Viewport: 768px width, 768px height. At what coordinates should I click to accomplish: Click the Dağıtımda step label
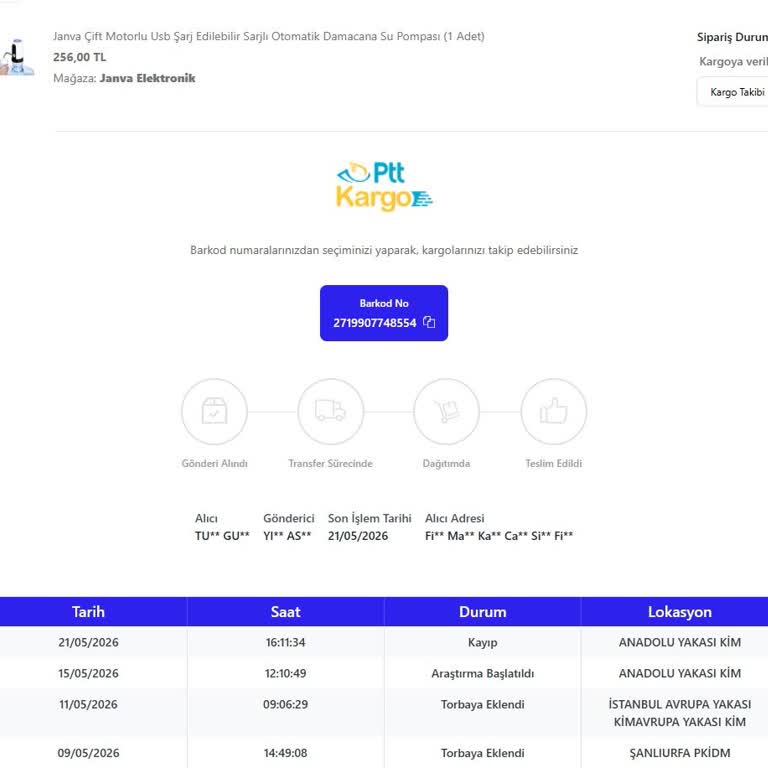tap(447, 463)
